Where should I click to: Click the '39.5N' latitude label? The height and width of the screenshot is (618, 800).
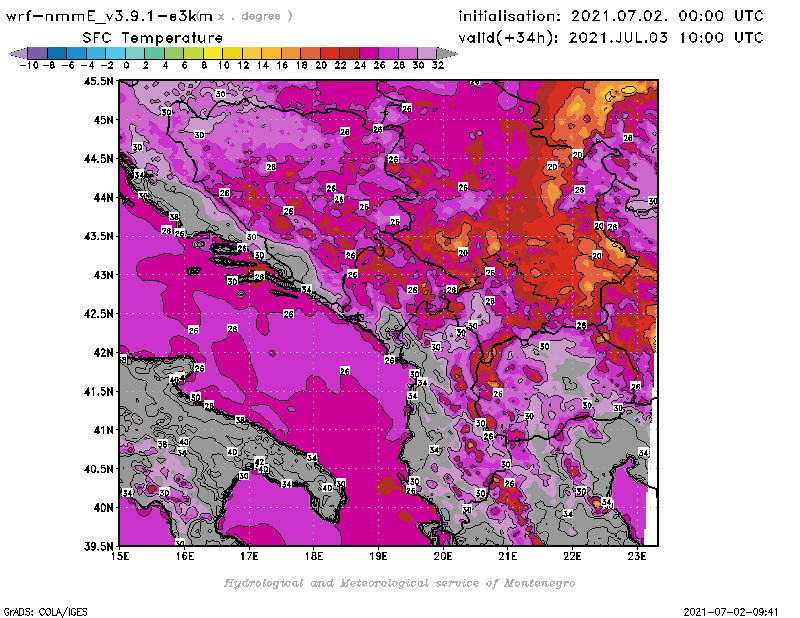coord(98,547)
